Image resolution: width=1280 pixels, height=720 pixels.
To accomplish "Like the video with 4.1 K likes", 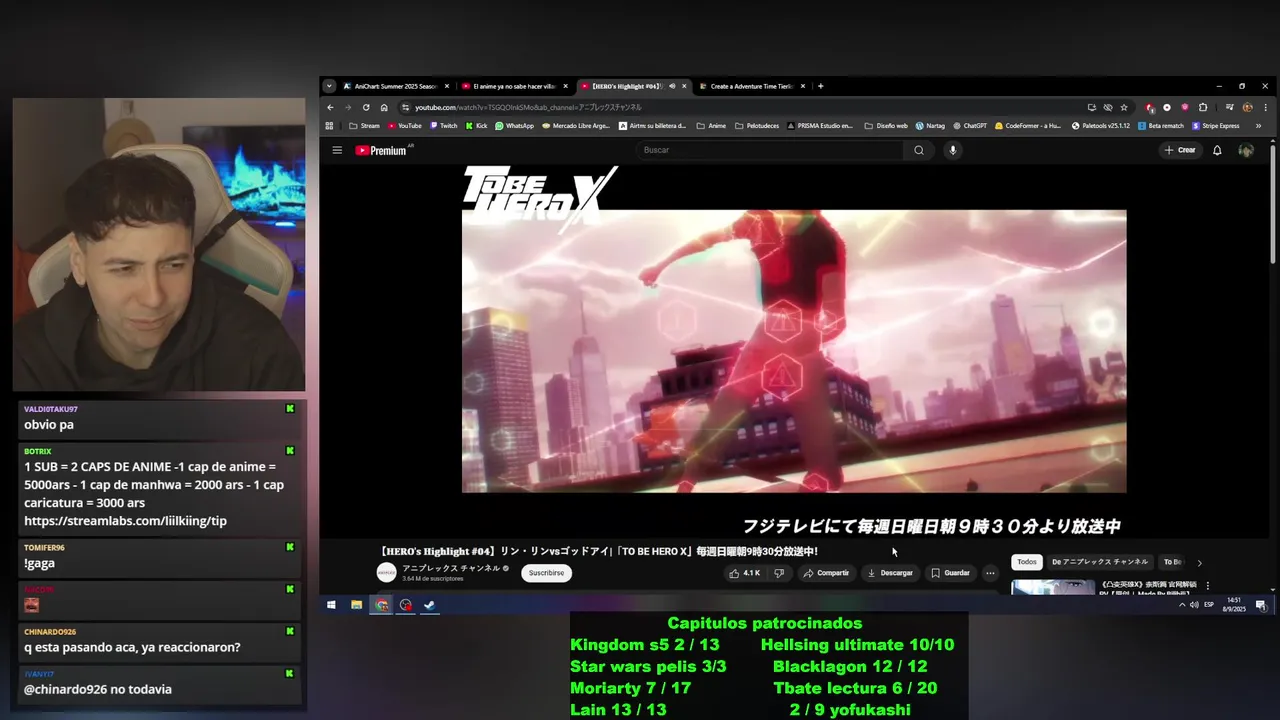I will tap(745, 573).
